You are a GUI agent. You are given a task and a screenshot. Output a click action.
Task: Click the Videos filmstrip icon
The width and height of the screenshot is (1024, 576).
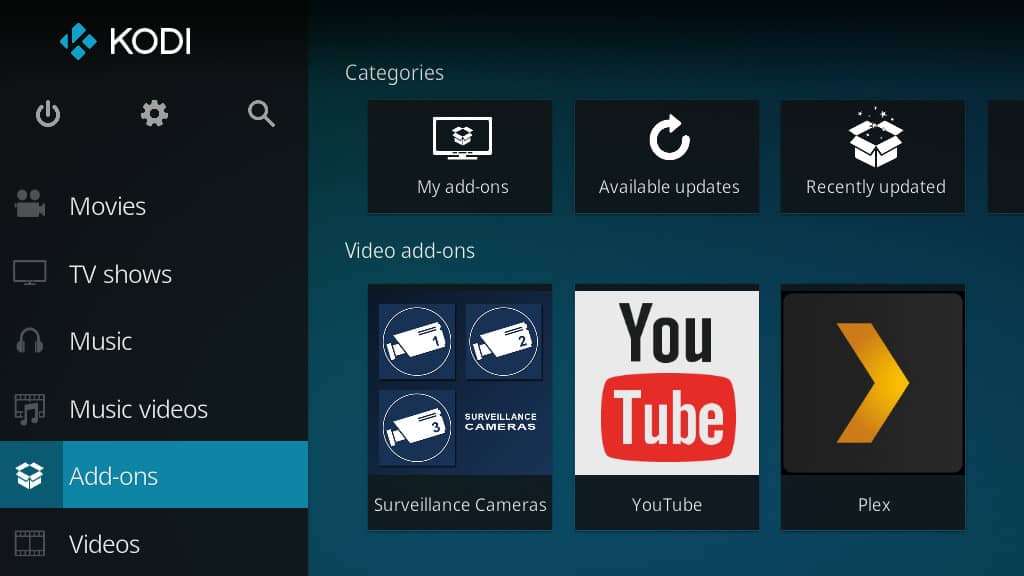pyautogui.click(x=29, y=543)
